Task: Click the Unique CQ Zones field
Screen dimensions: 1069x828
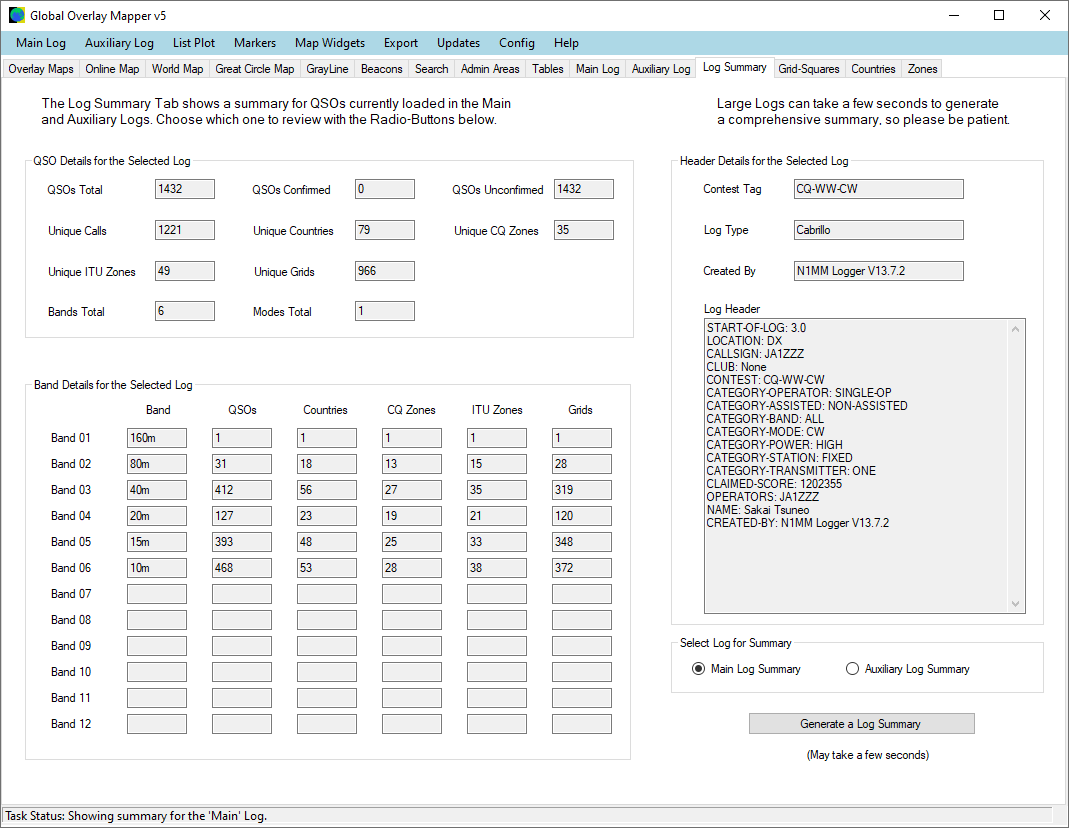Action: point(584,230)
